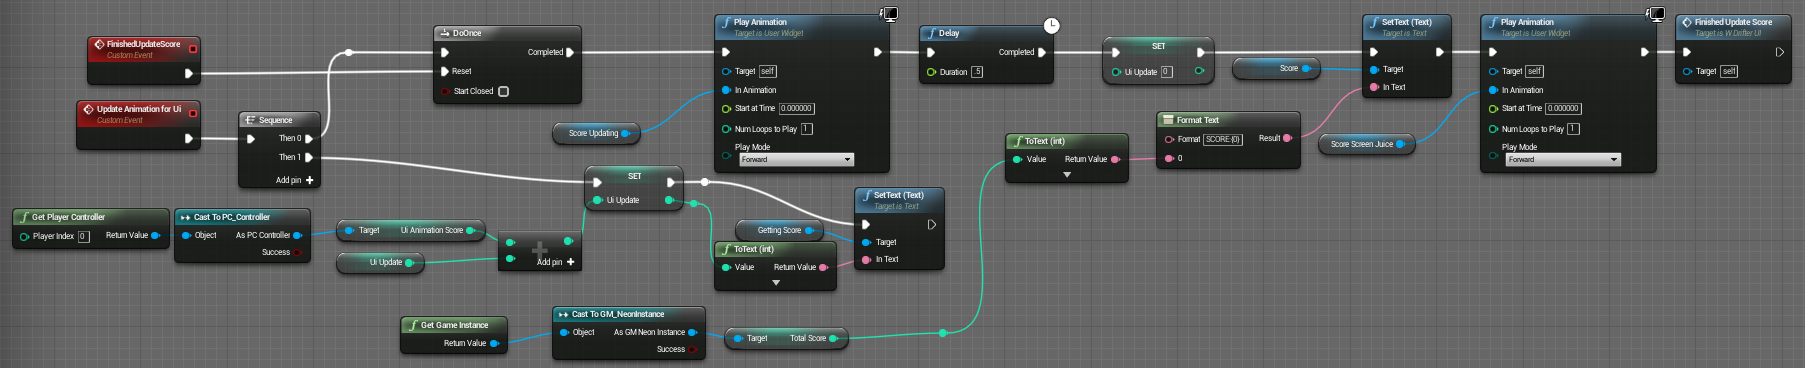Click Num Loops to Play field on right Play Animation
The height and width of the screenshot is (368, 1805).
click(x=1573, y=129)
